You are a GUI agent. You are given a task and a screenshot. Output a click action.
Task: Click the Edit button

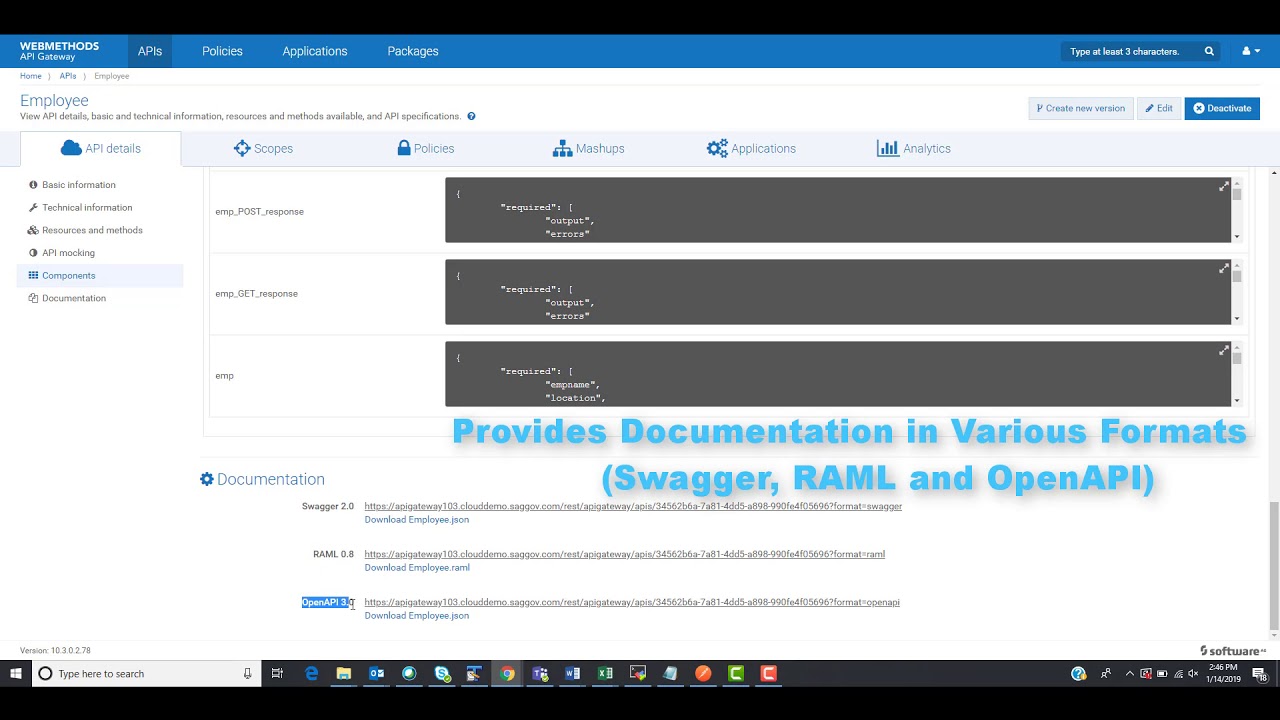tap(1159, 108)
